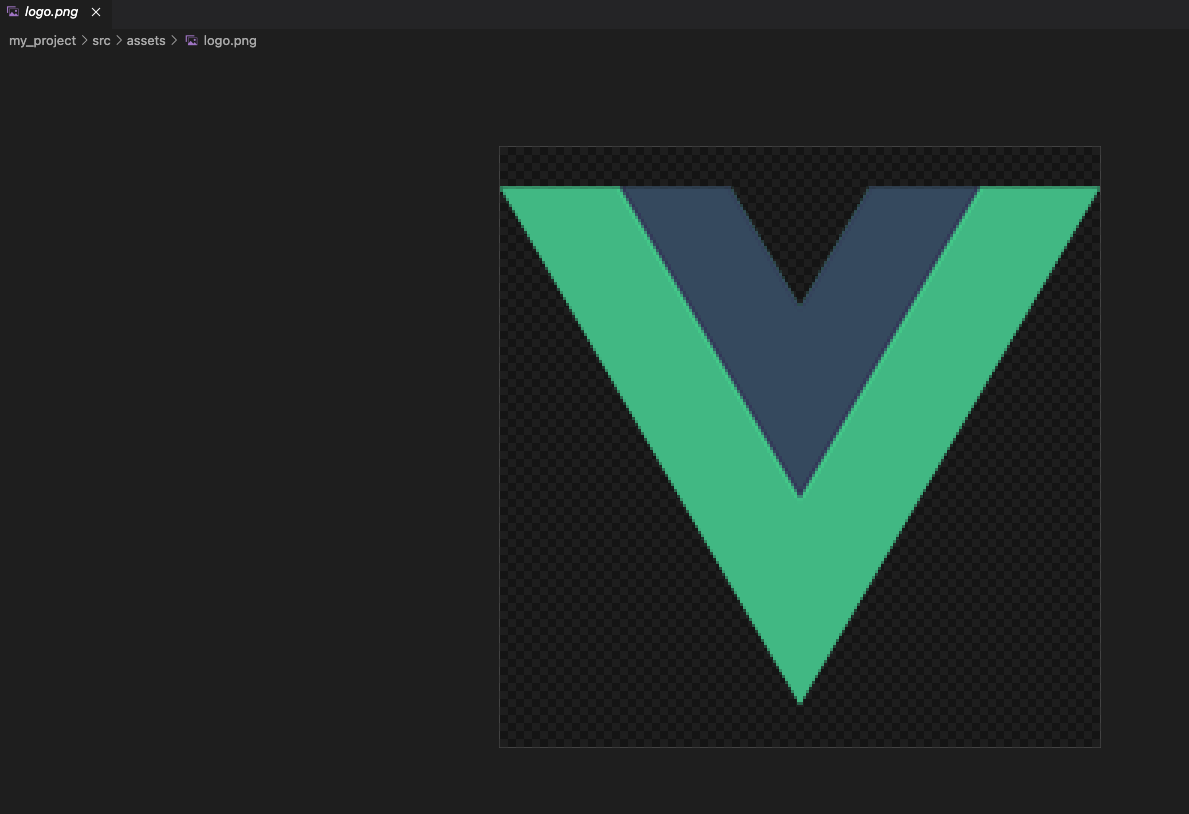This screenshot has height=814, width=1189.
Task: Expand chevron after assets breadcrumb
Action: 174,40
